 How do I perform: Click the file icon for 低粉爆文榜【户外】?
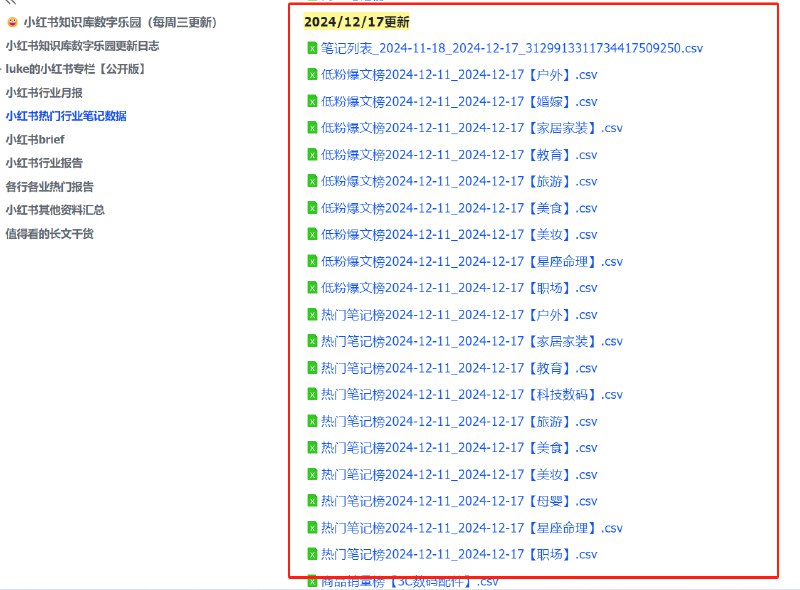[312, 75]
